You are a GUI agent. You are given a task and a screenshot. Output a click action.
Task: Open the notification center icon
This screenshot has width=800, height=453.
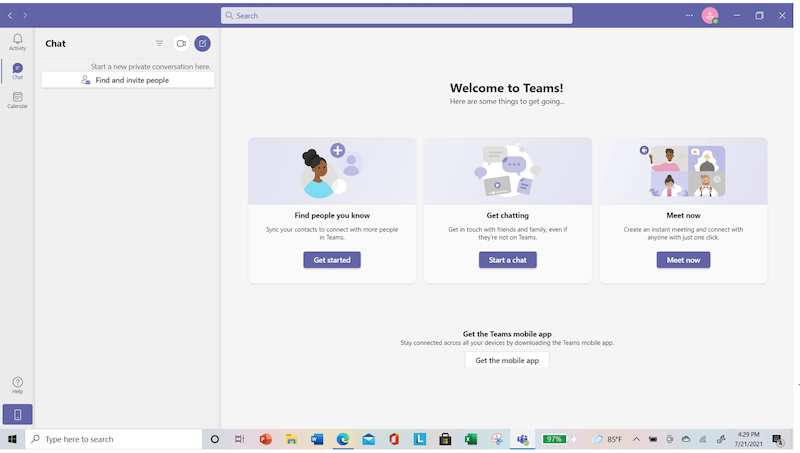tap(778, 439)
